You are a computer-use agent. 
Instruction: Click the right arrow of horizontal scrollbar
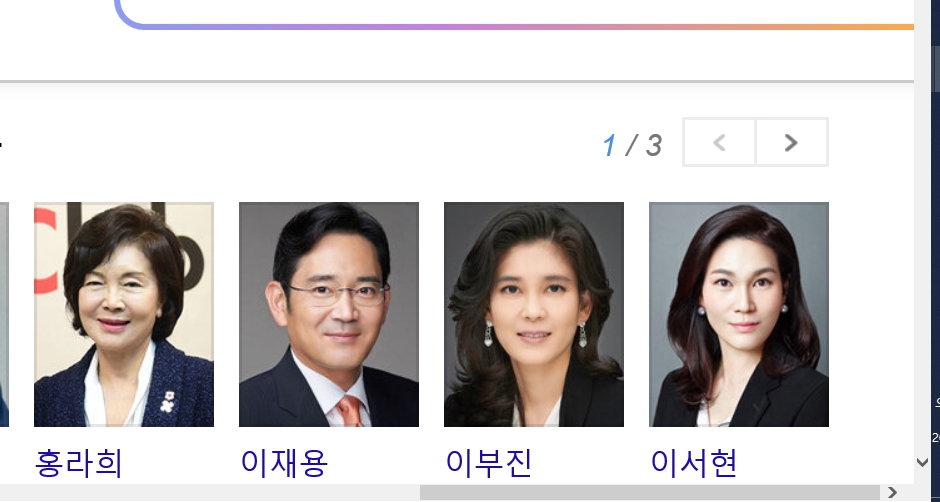point(892,492)
